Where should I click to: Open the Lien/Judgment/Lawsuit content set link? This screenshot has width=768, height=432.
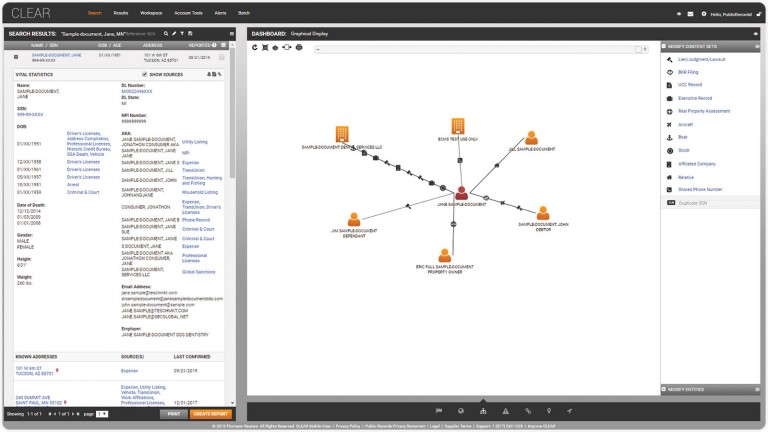pos(700,59)
